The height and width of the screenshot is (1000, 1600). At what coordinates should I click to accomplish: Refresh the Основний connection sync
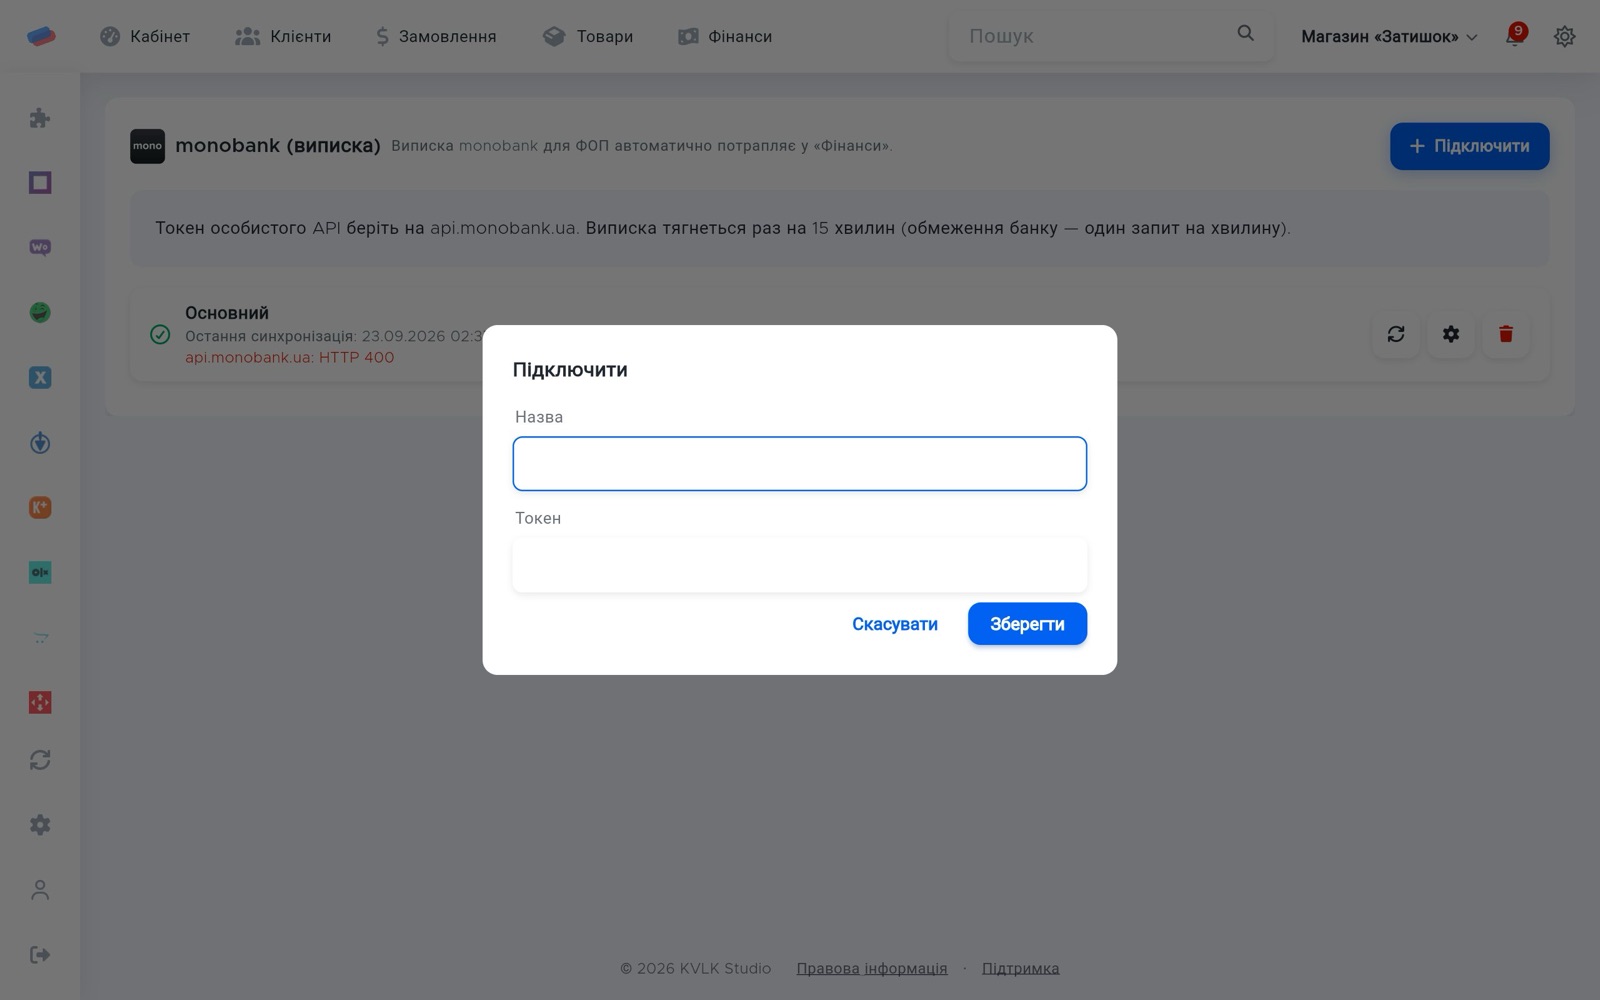tap(1396, 334)
